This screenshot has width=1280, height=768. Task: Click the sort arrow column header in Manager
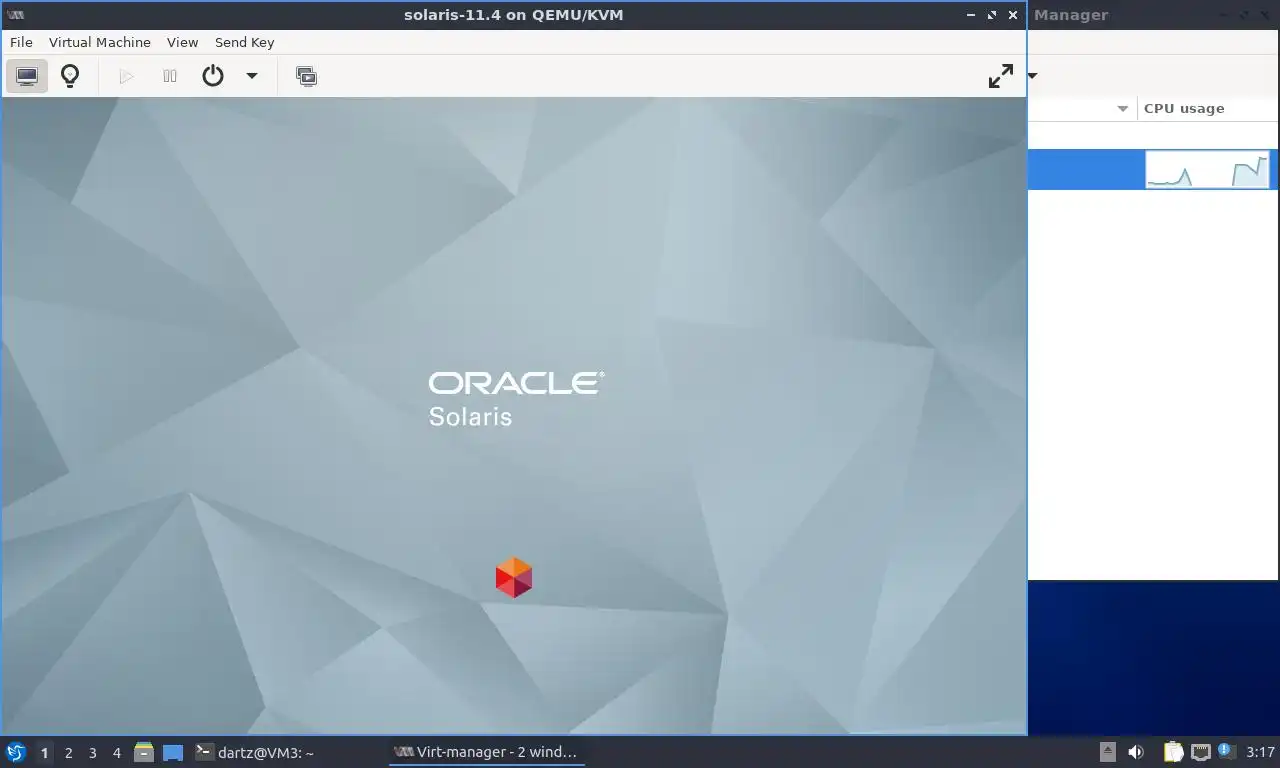tap(1122, 108)
